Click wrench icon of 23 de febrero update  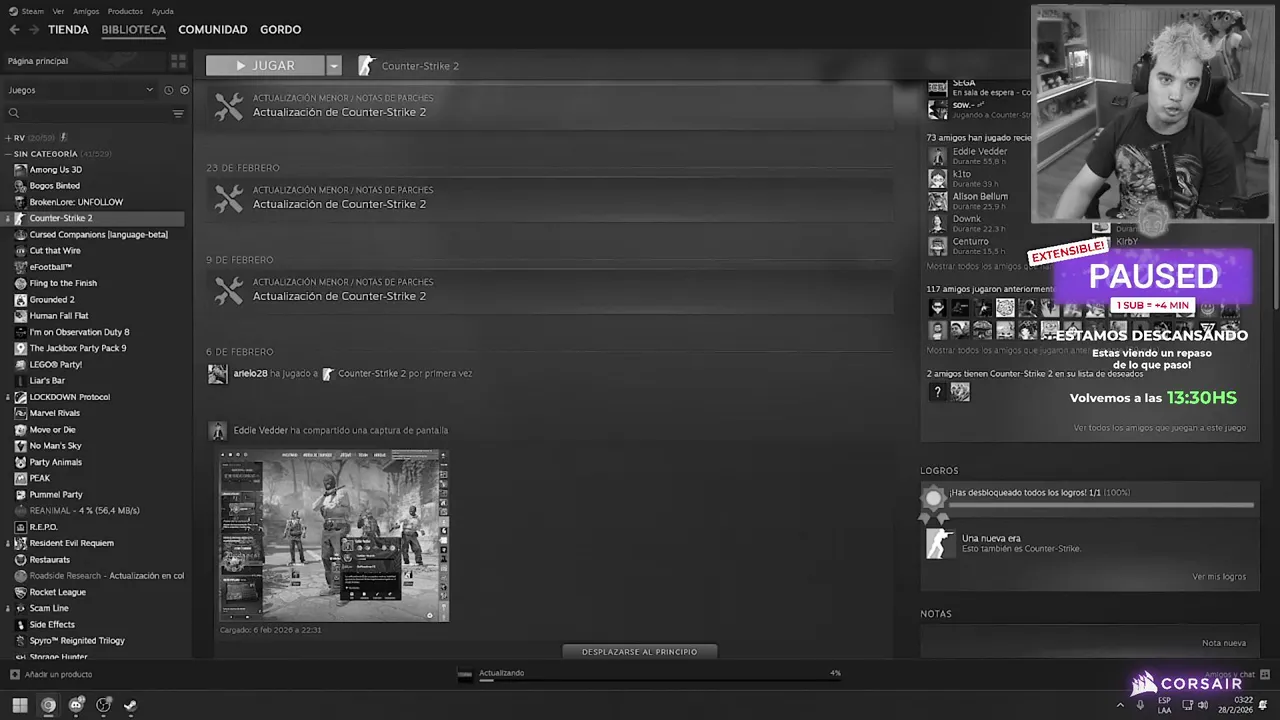click(x=229, y=199)
